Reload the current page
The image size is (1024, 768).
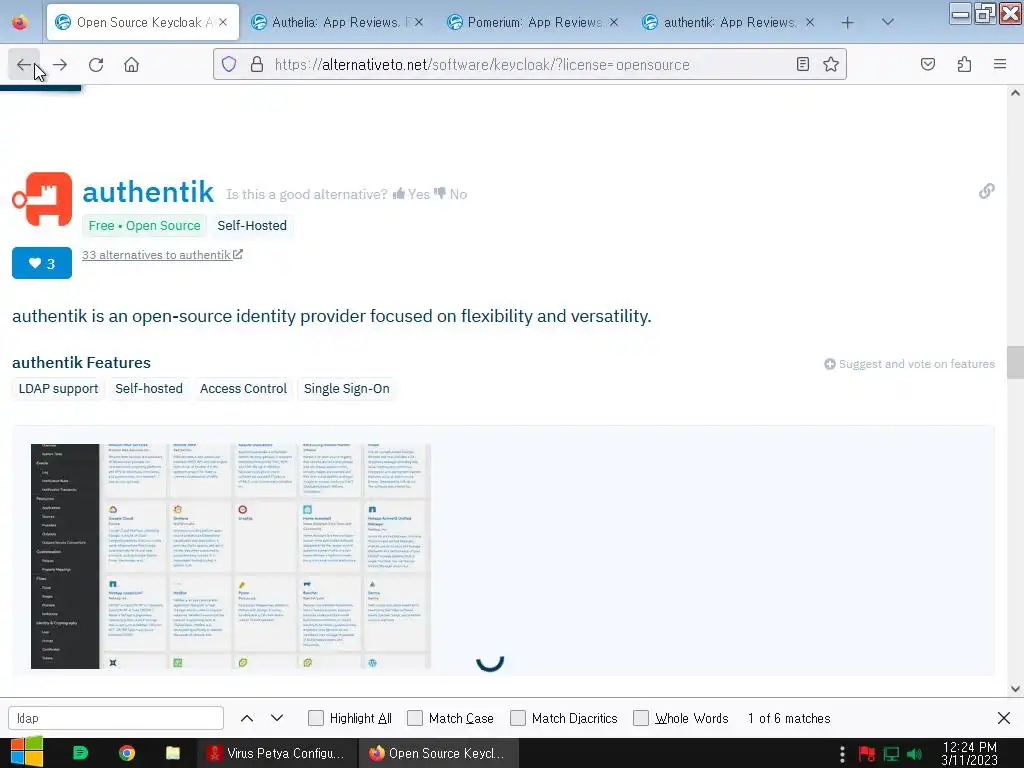96,65
